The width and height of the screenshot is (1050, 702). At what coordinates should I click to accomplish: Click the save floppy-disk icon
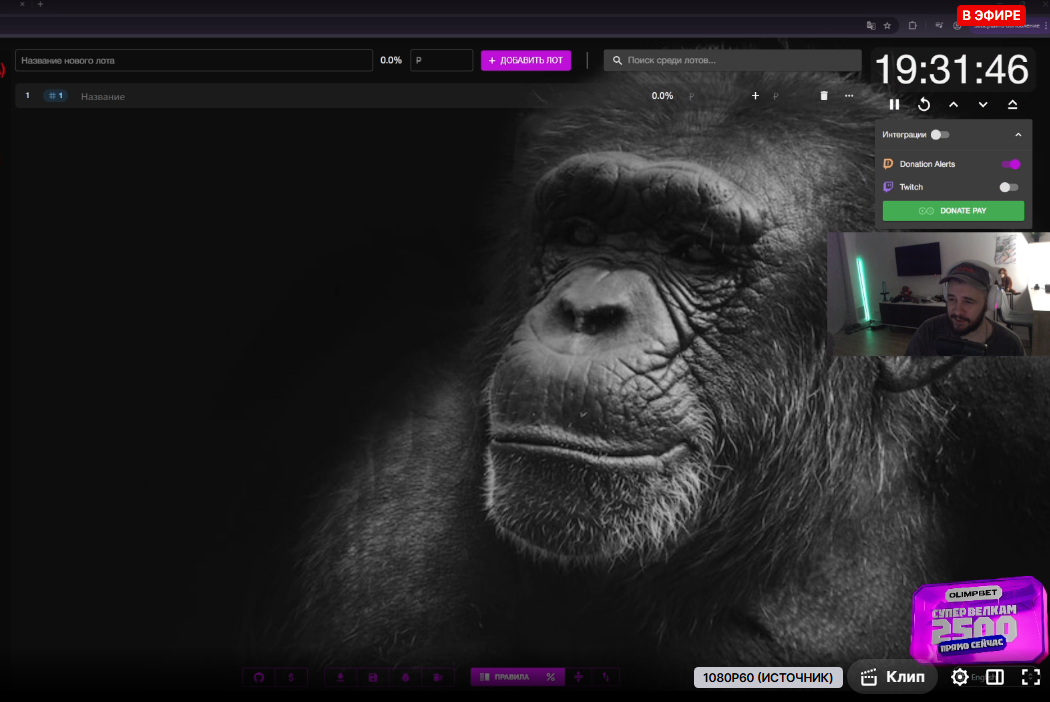[373, 677]
